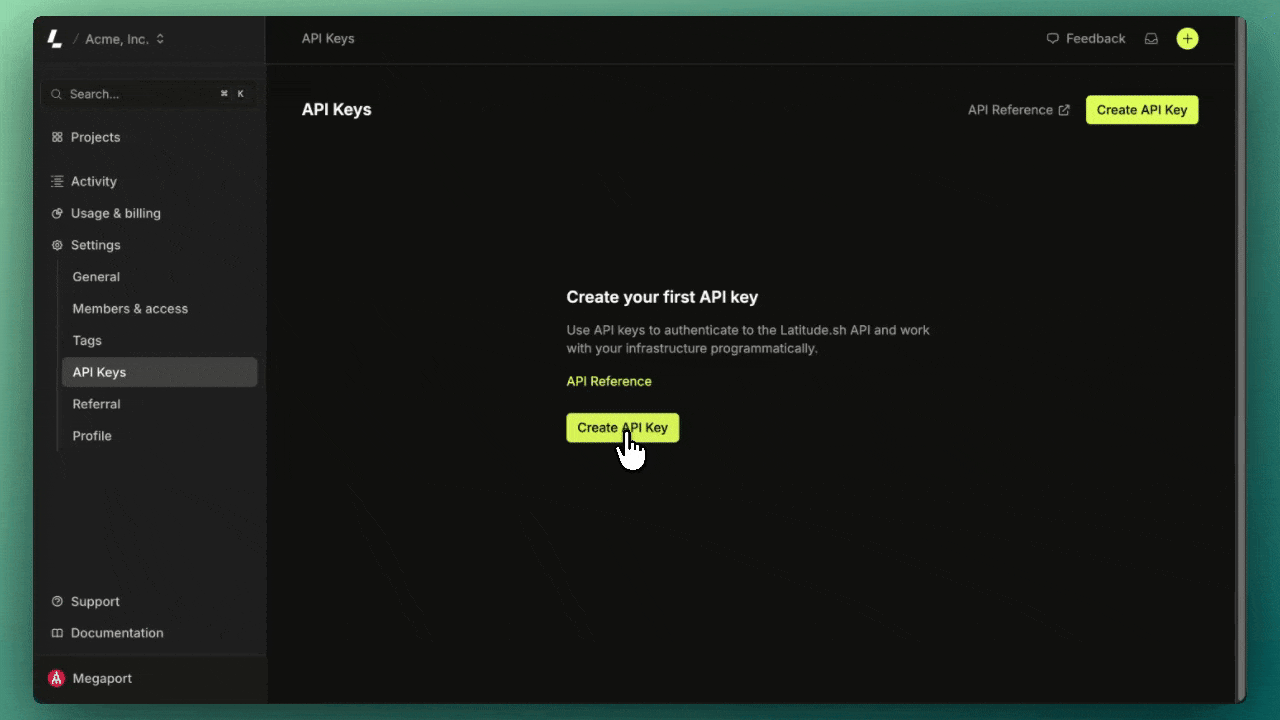Screen dimensions: 1280x720
Task: Open the Referral settings page
Action: (x=96, y=404)
